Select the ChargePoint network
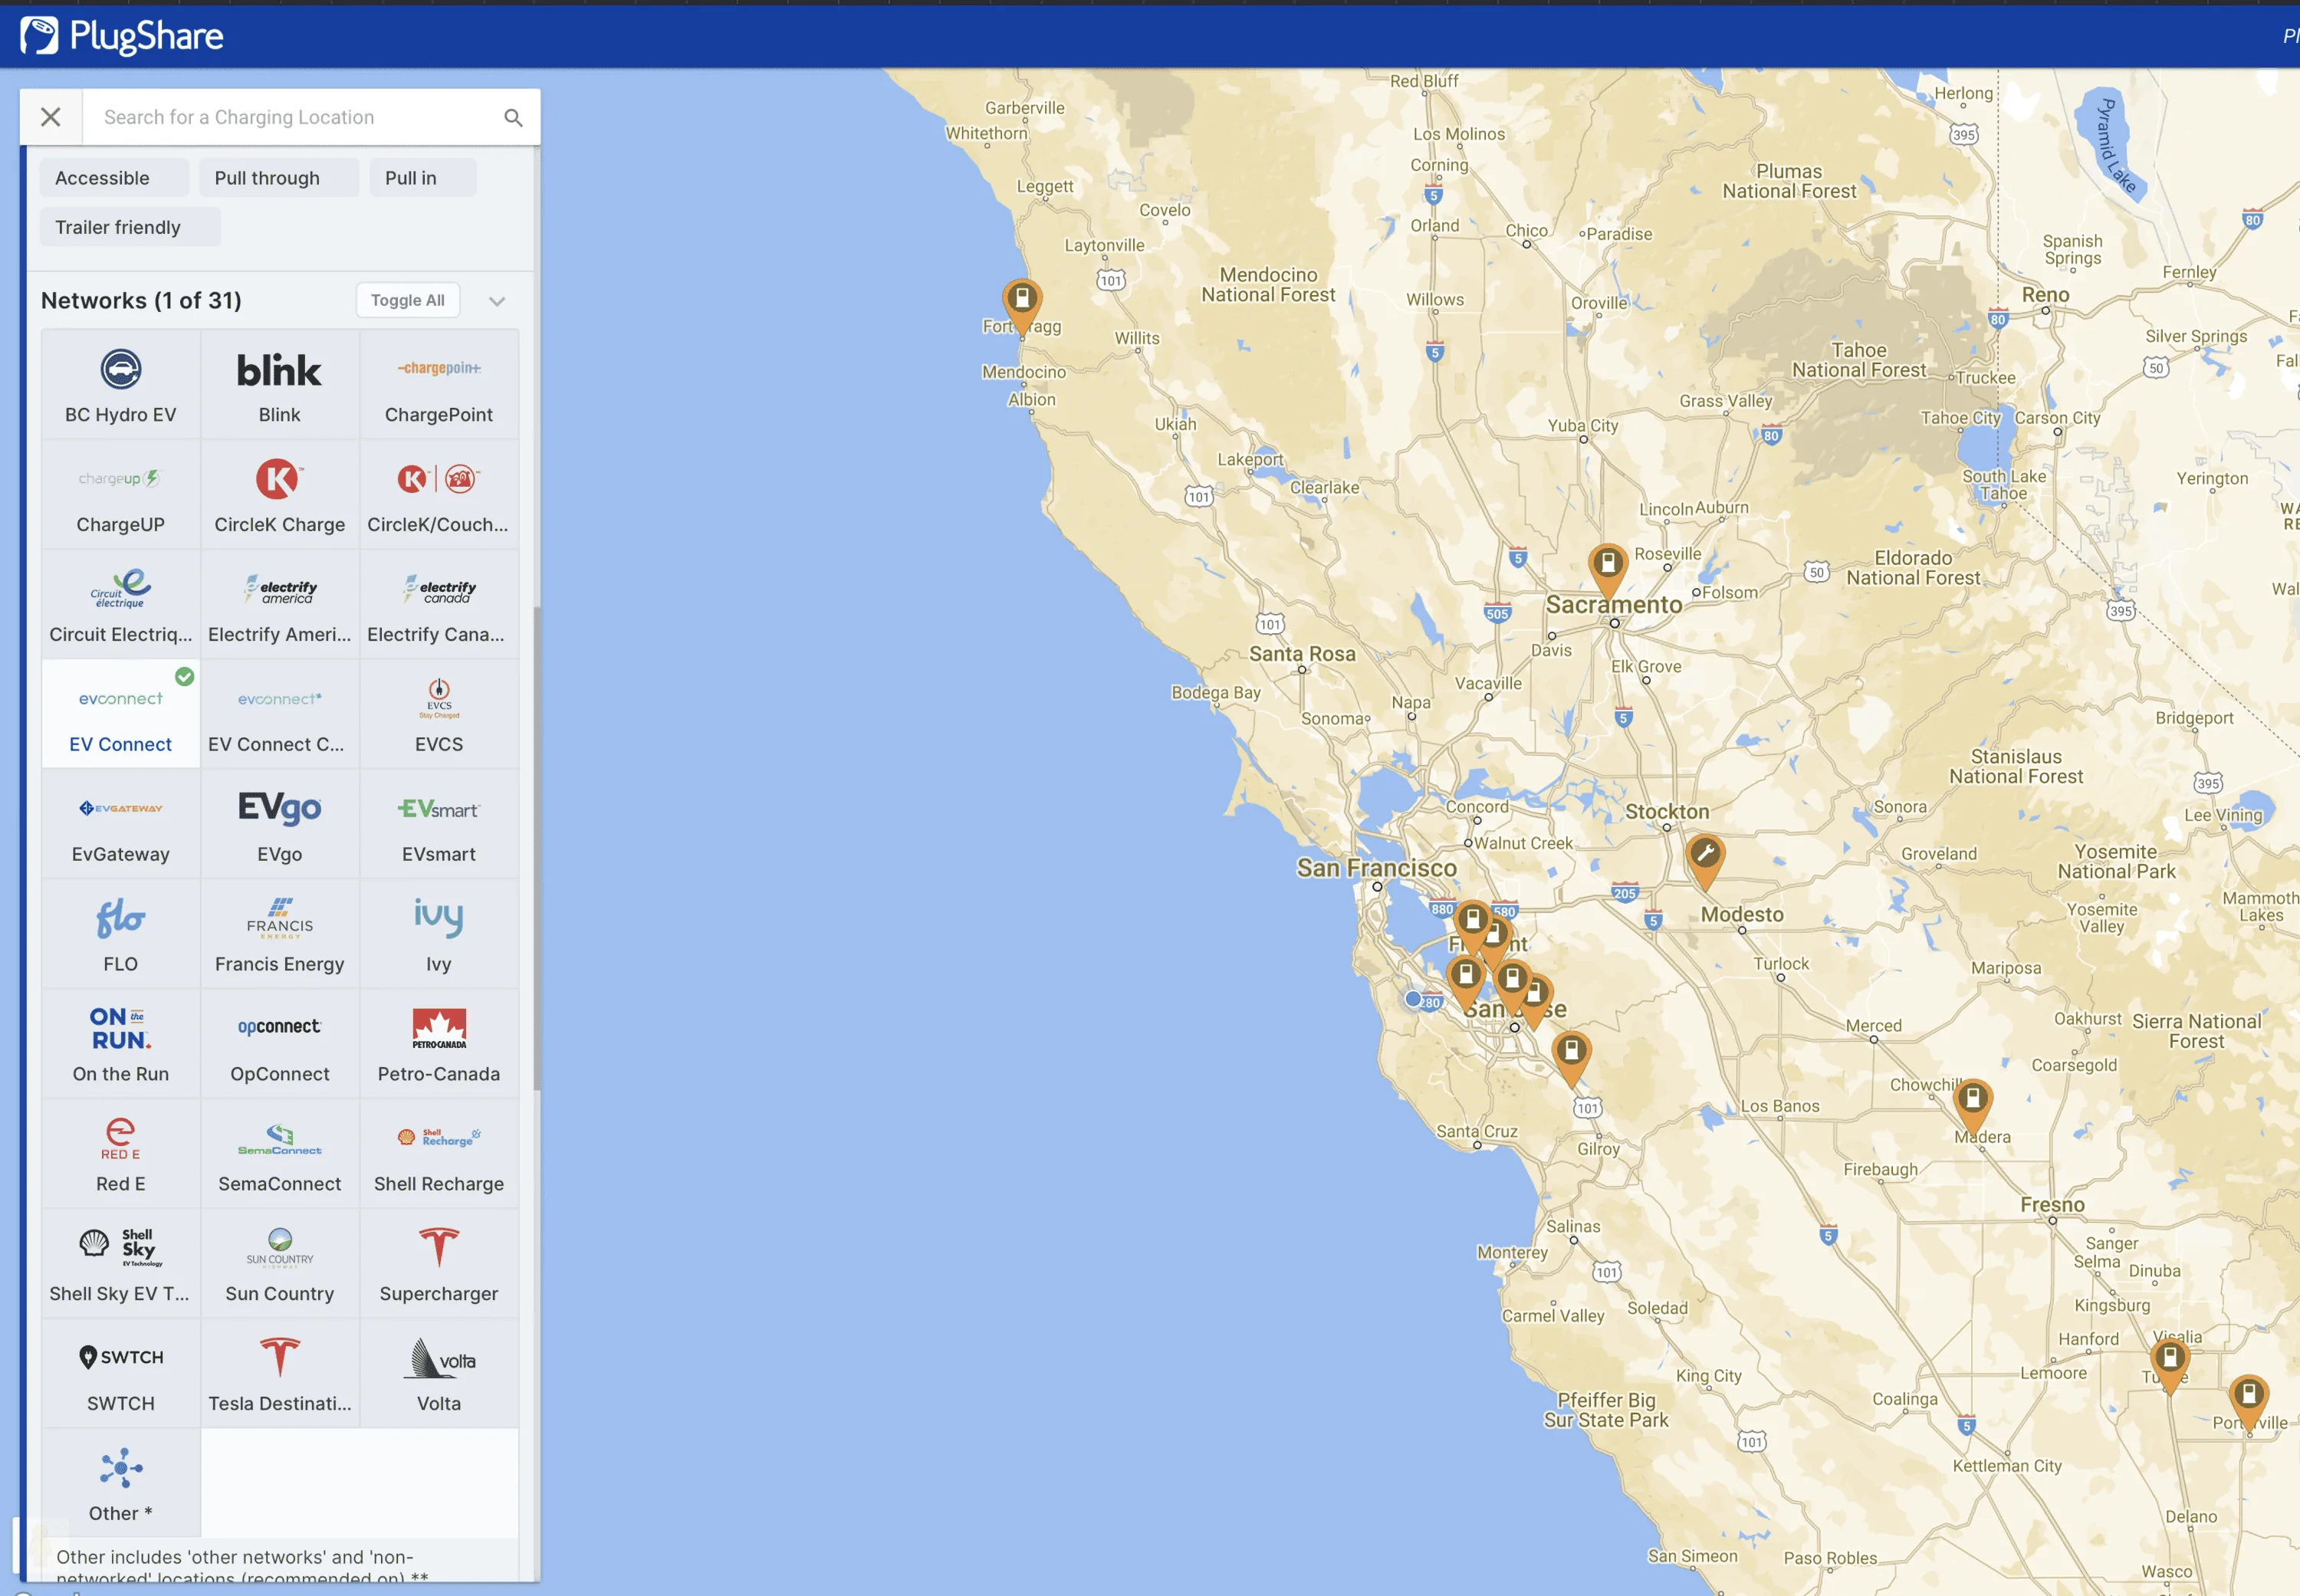 (439, 385)
